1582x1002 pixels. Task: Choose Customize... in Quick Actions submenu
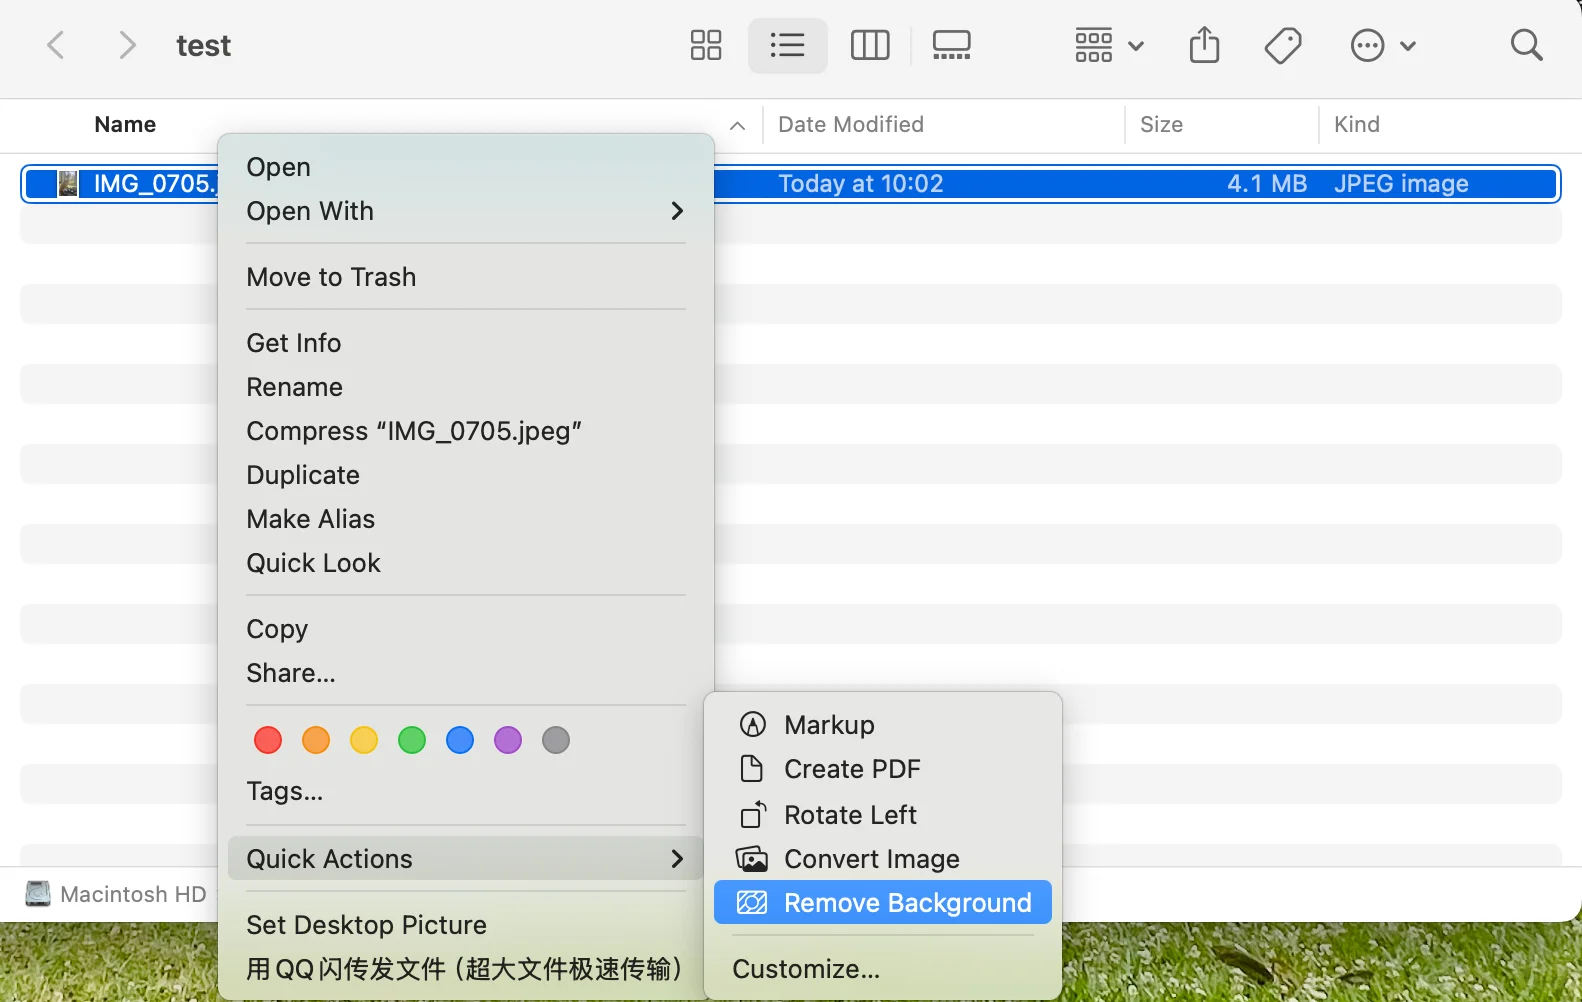[x=883, y=969]
